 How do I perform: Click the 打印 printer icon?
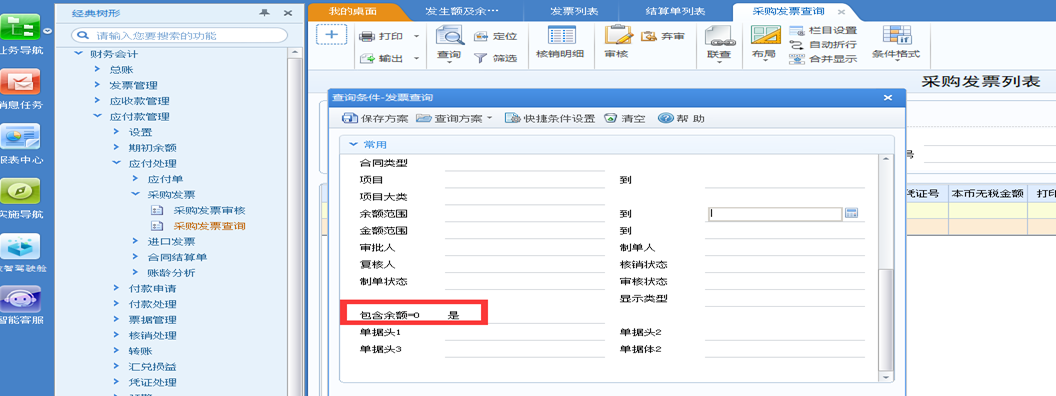(367, 36)
